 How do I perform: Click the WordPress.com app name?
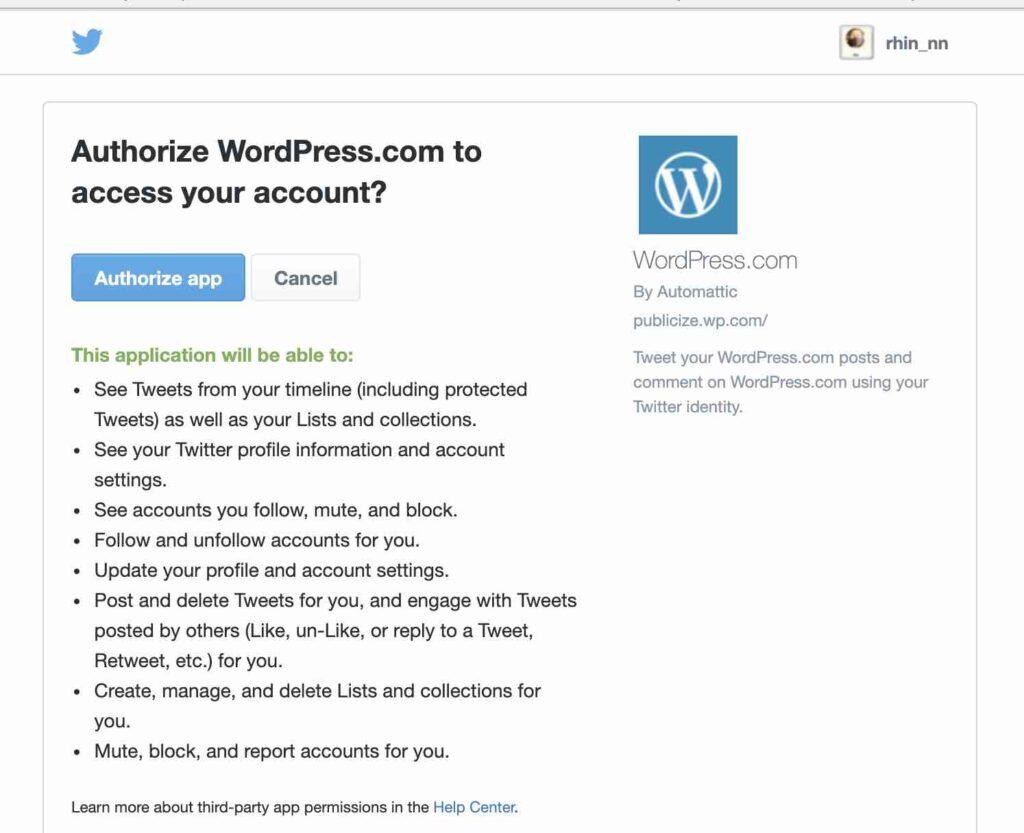pyautogui.click(x=715, y=260)
